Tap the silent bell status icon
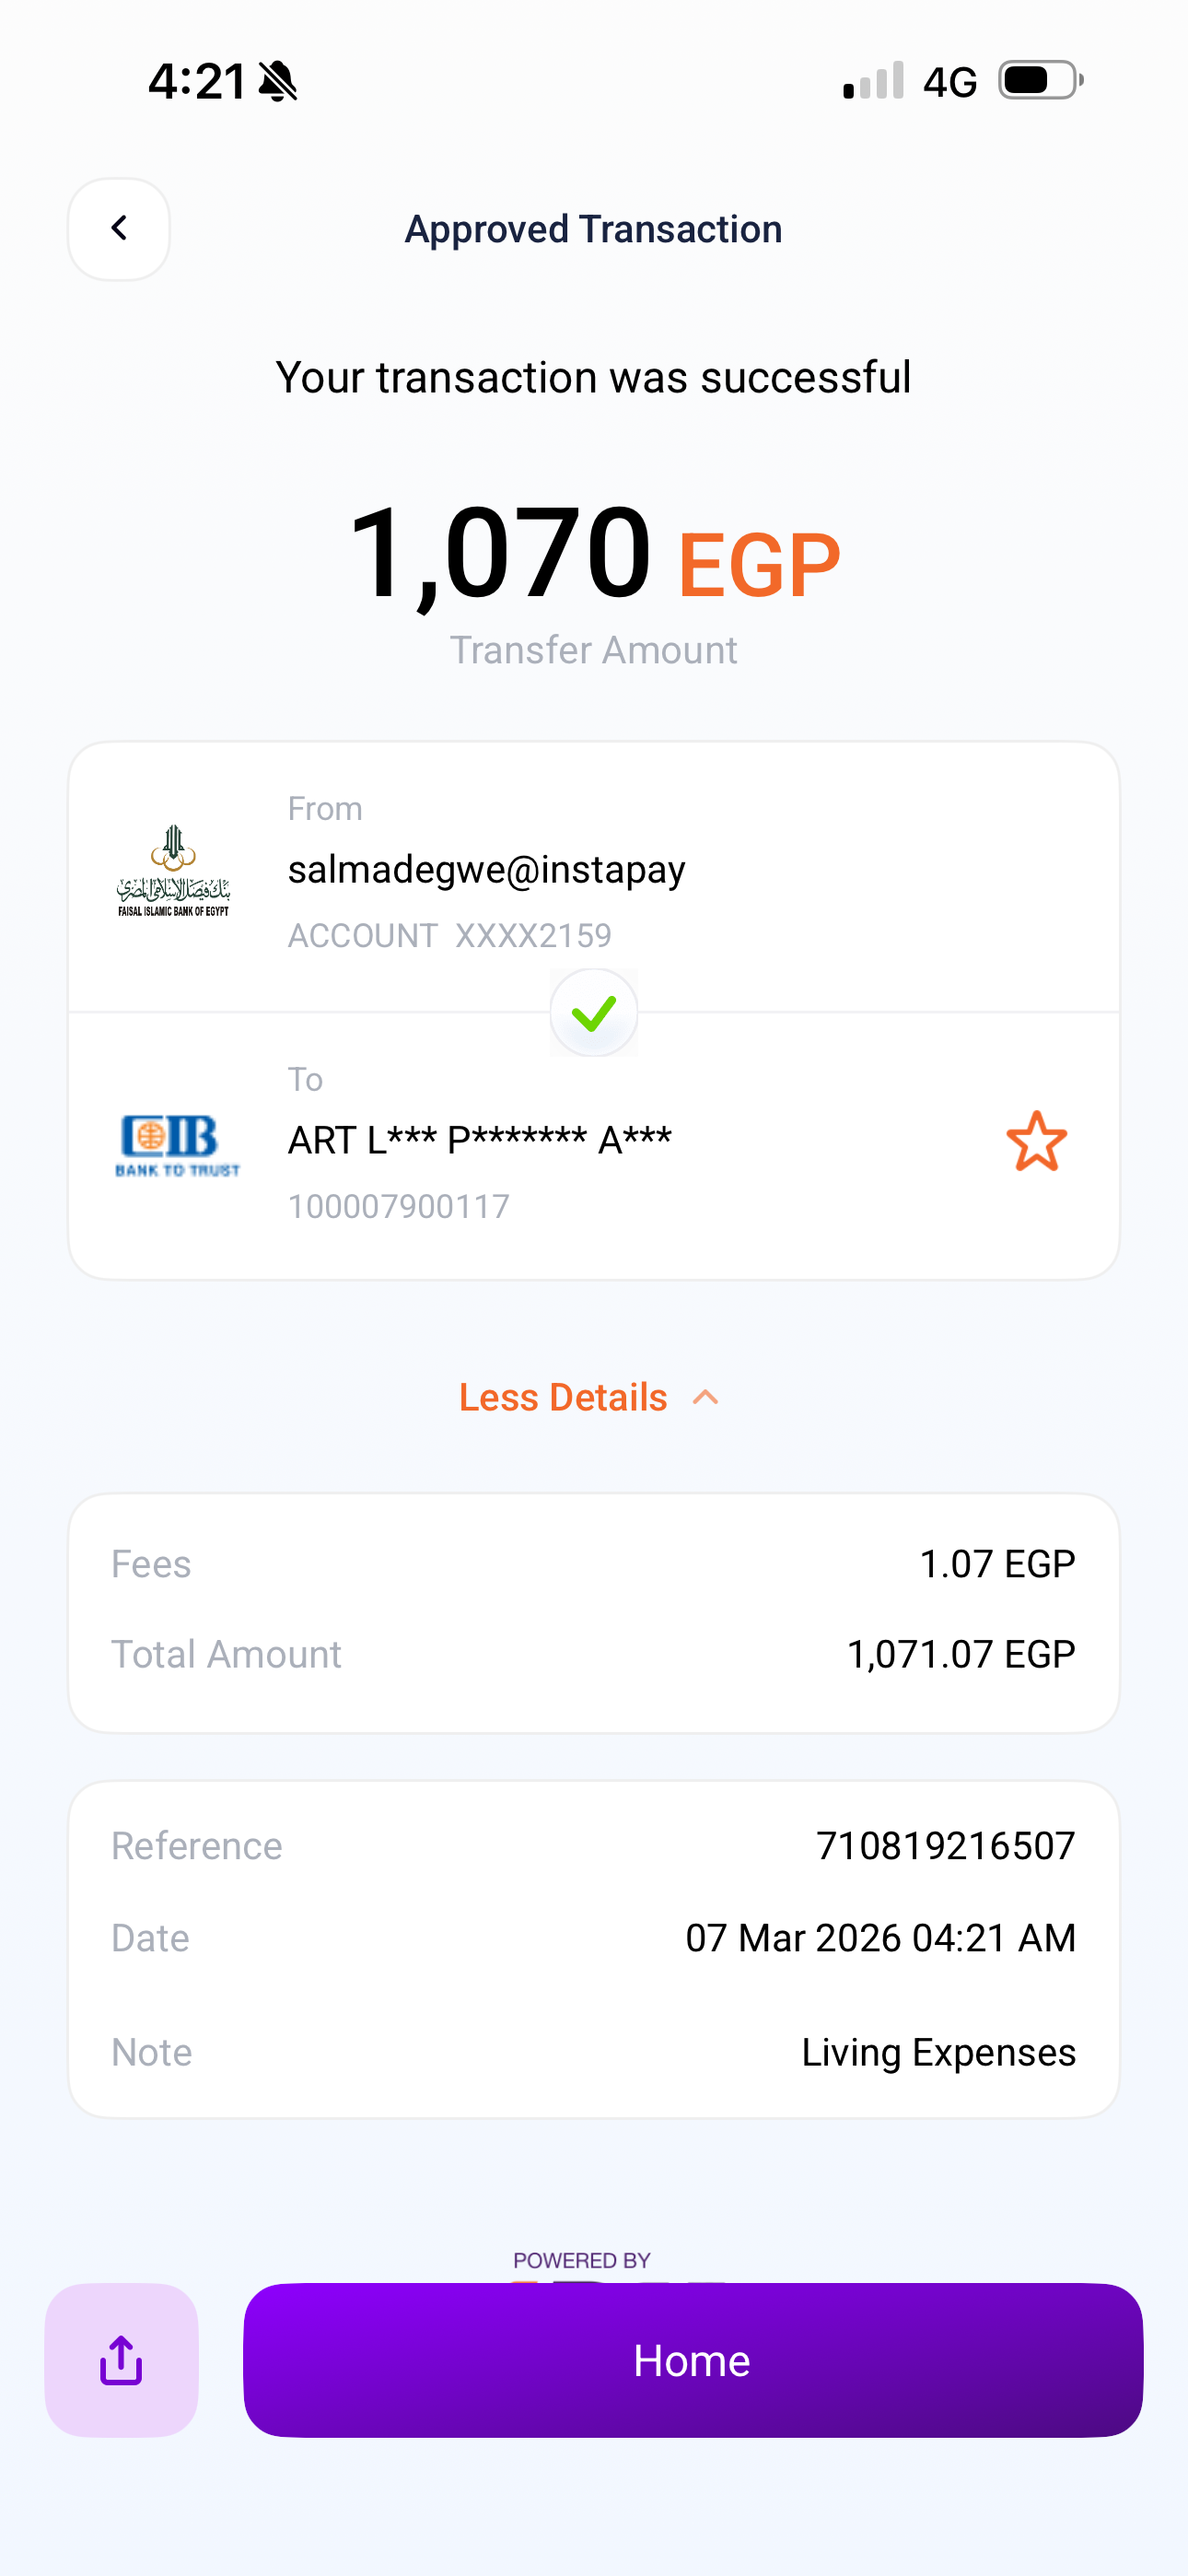This screenshot has width=1188, height=2576. [278, 81]
